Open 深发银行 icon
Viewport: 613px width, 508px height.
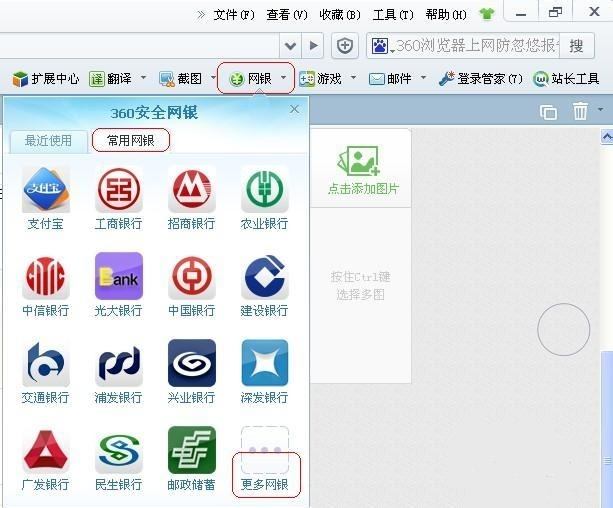tap(265, 363)
